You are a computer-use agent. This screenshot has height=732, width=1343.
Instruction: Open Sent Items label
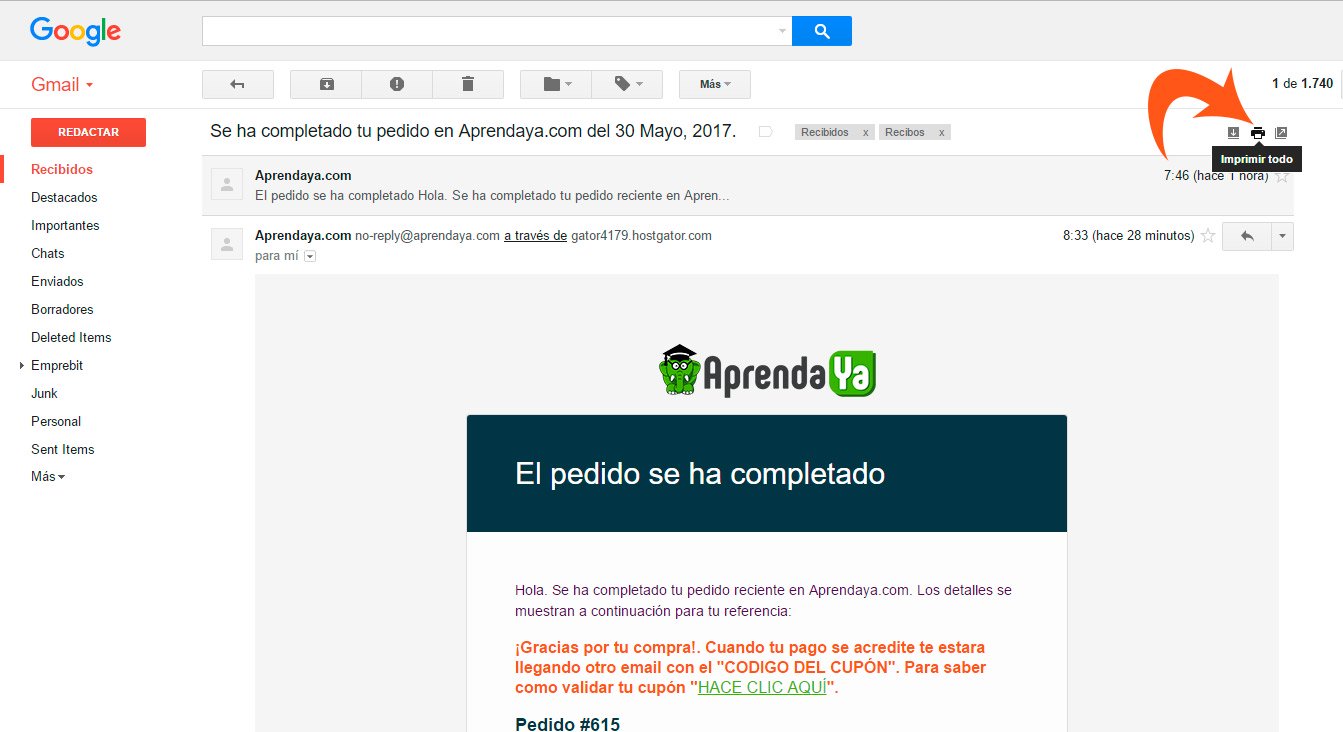point(62,449)
